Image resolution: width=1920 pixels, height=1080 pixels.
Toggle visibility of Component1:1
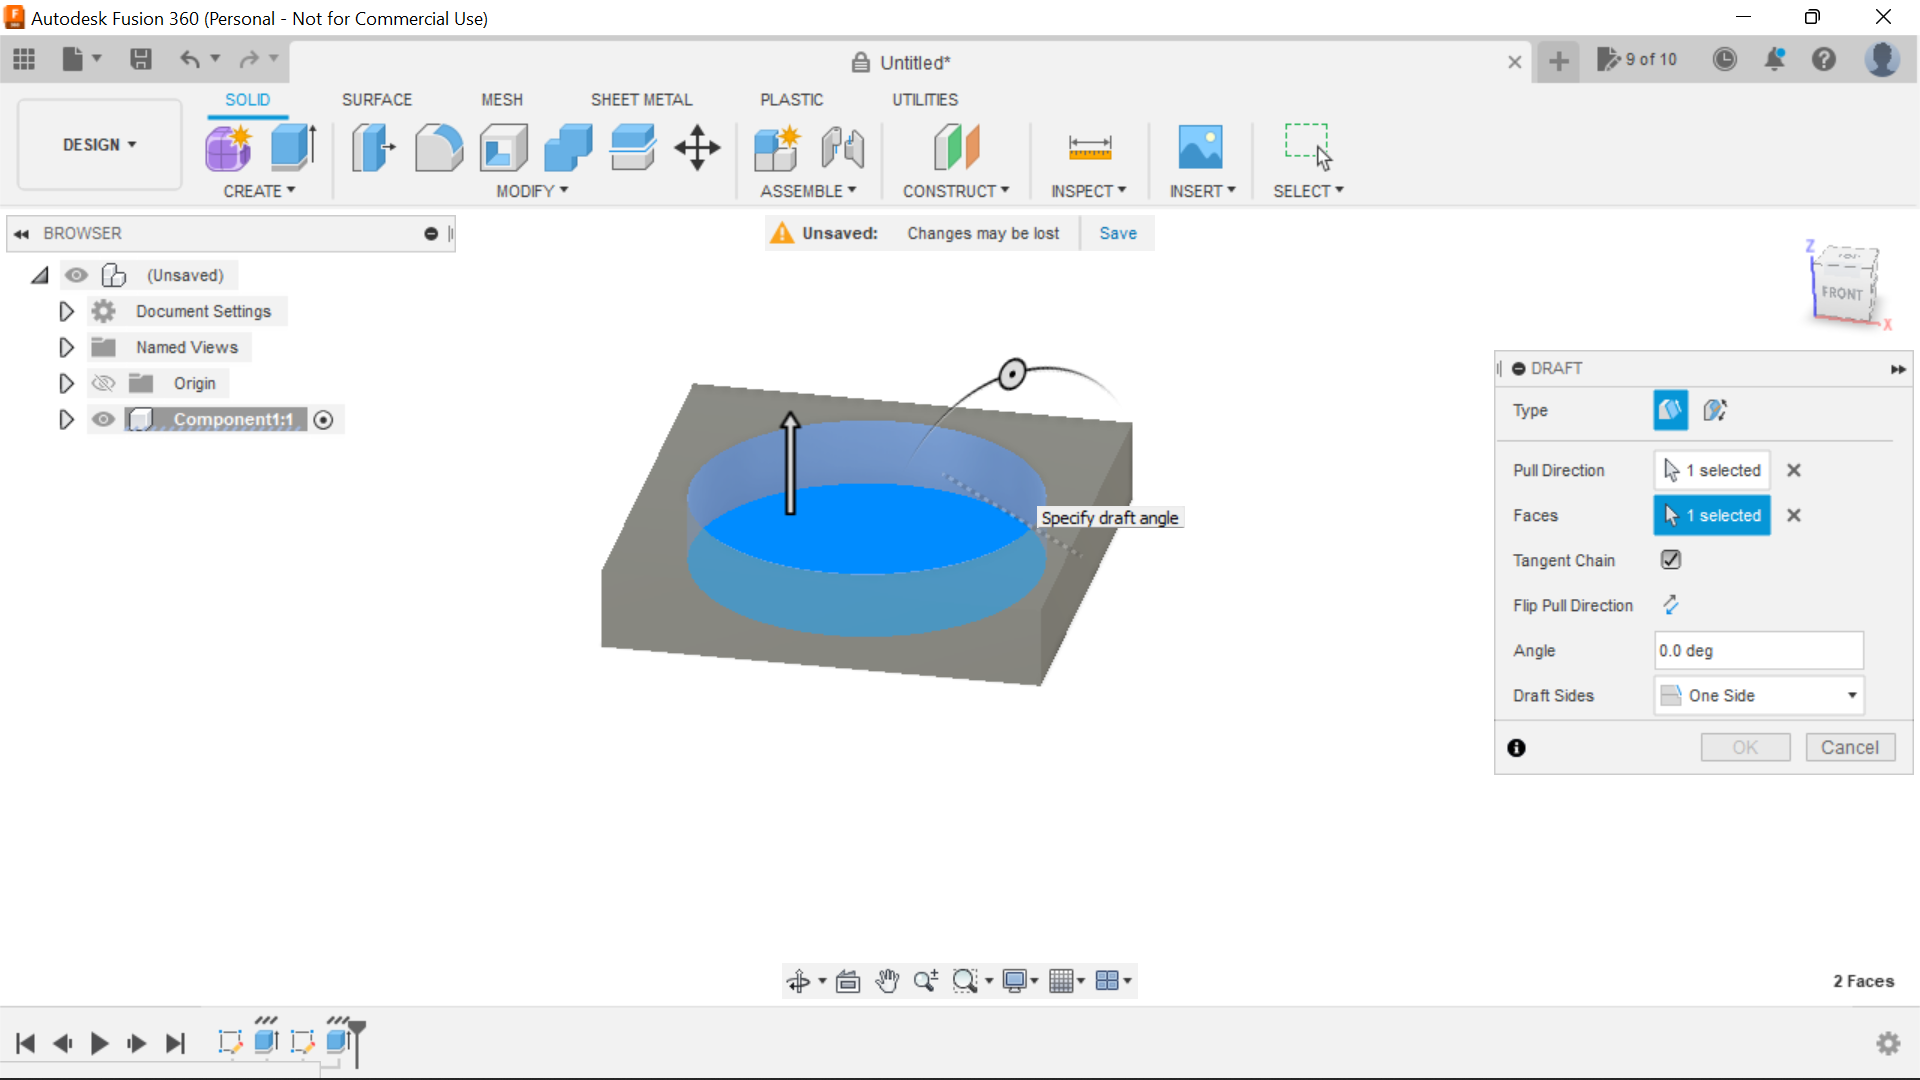pos(103,419)
